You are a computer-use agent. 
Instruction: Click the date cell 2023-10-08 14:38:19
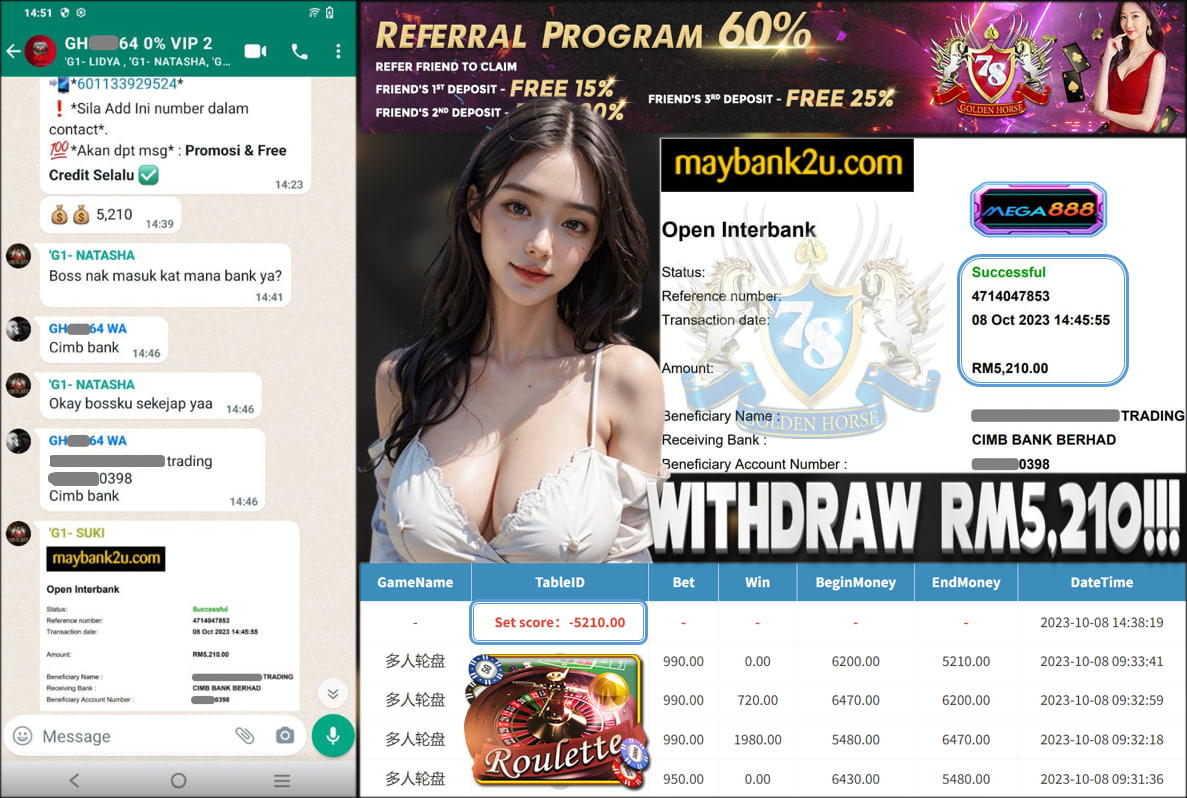coord(1101,622)
